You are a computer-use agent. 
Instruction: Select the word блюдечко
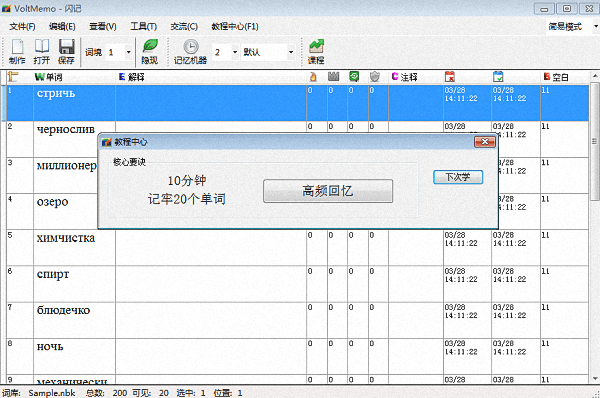coord(63,310)
